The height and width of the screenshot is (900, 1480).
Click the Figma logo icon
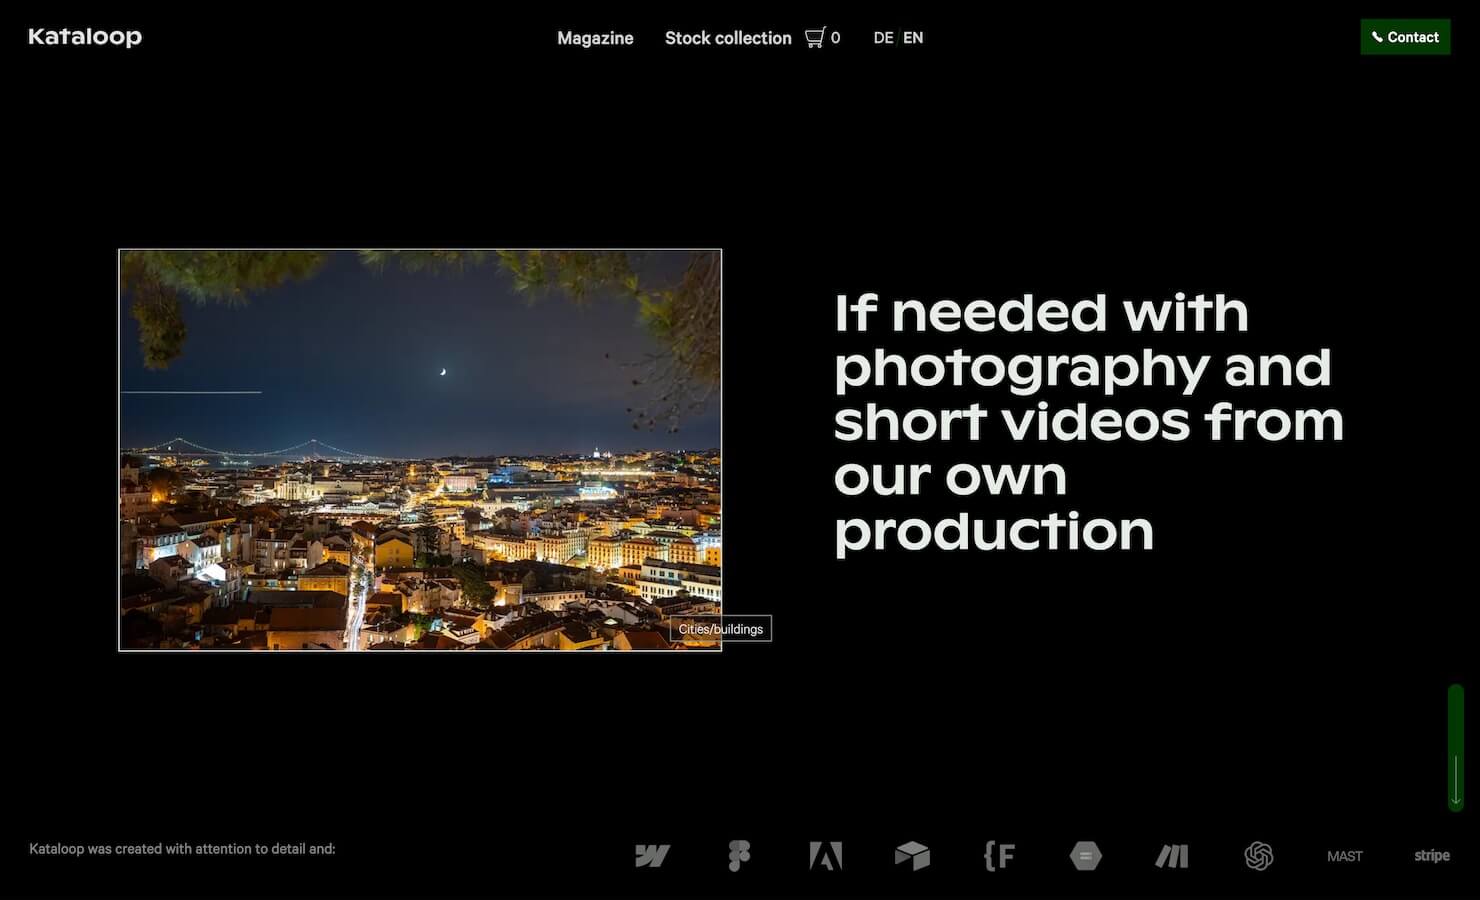click(x=739, y=856)
